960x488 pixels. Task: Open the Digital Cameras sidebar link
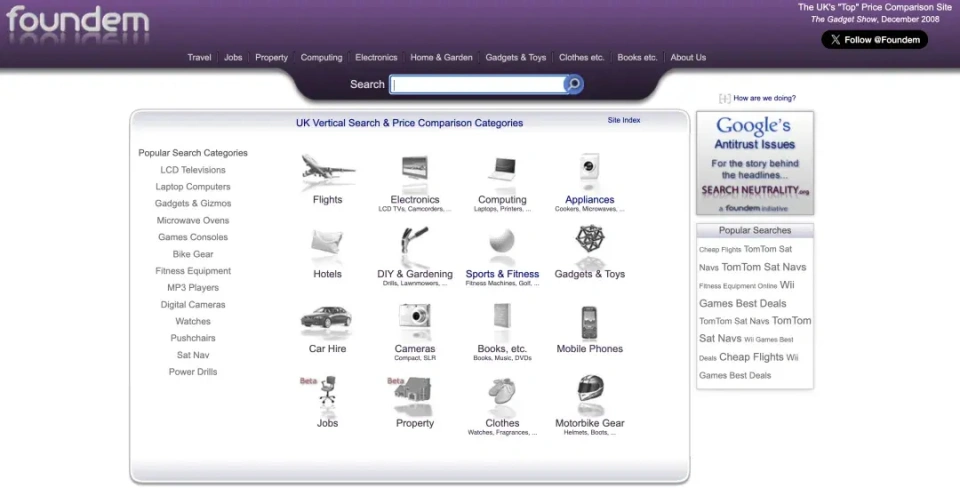(193, 305)
